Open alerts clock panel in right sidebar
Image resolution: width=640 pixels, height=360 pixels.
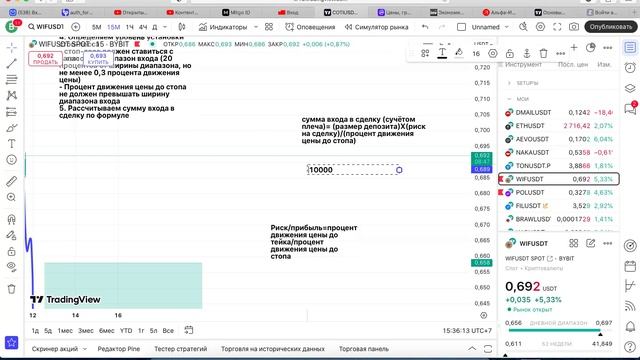pyautogui.click(x=630, y=68)
